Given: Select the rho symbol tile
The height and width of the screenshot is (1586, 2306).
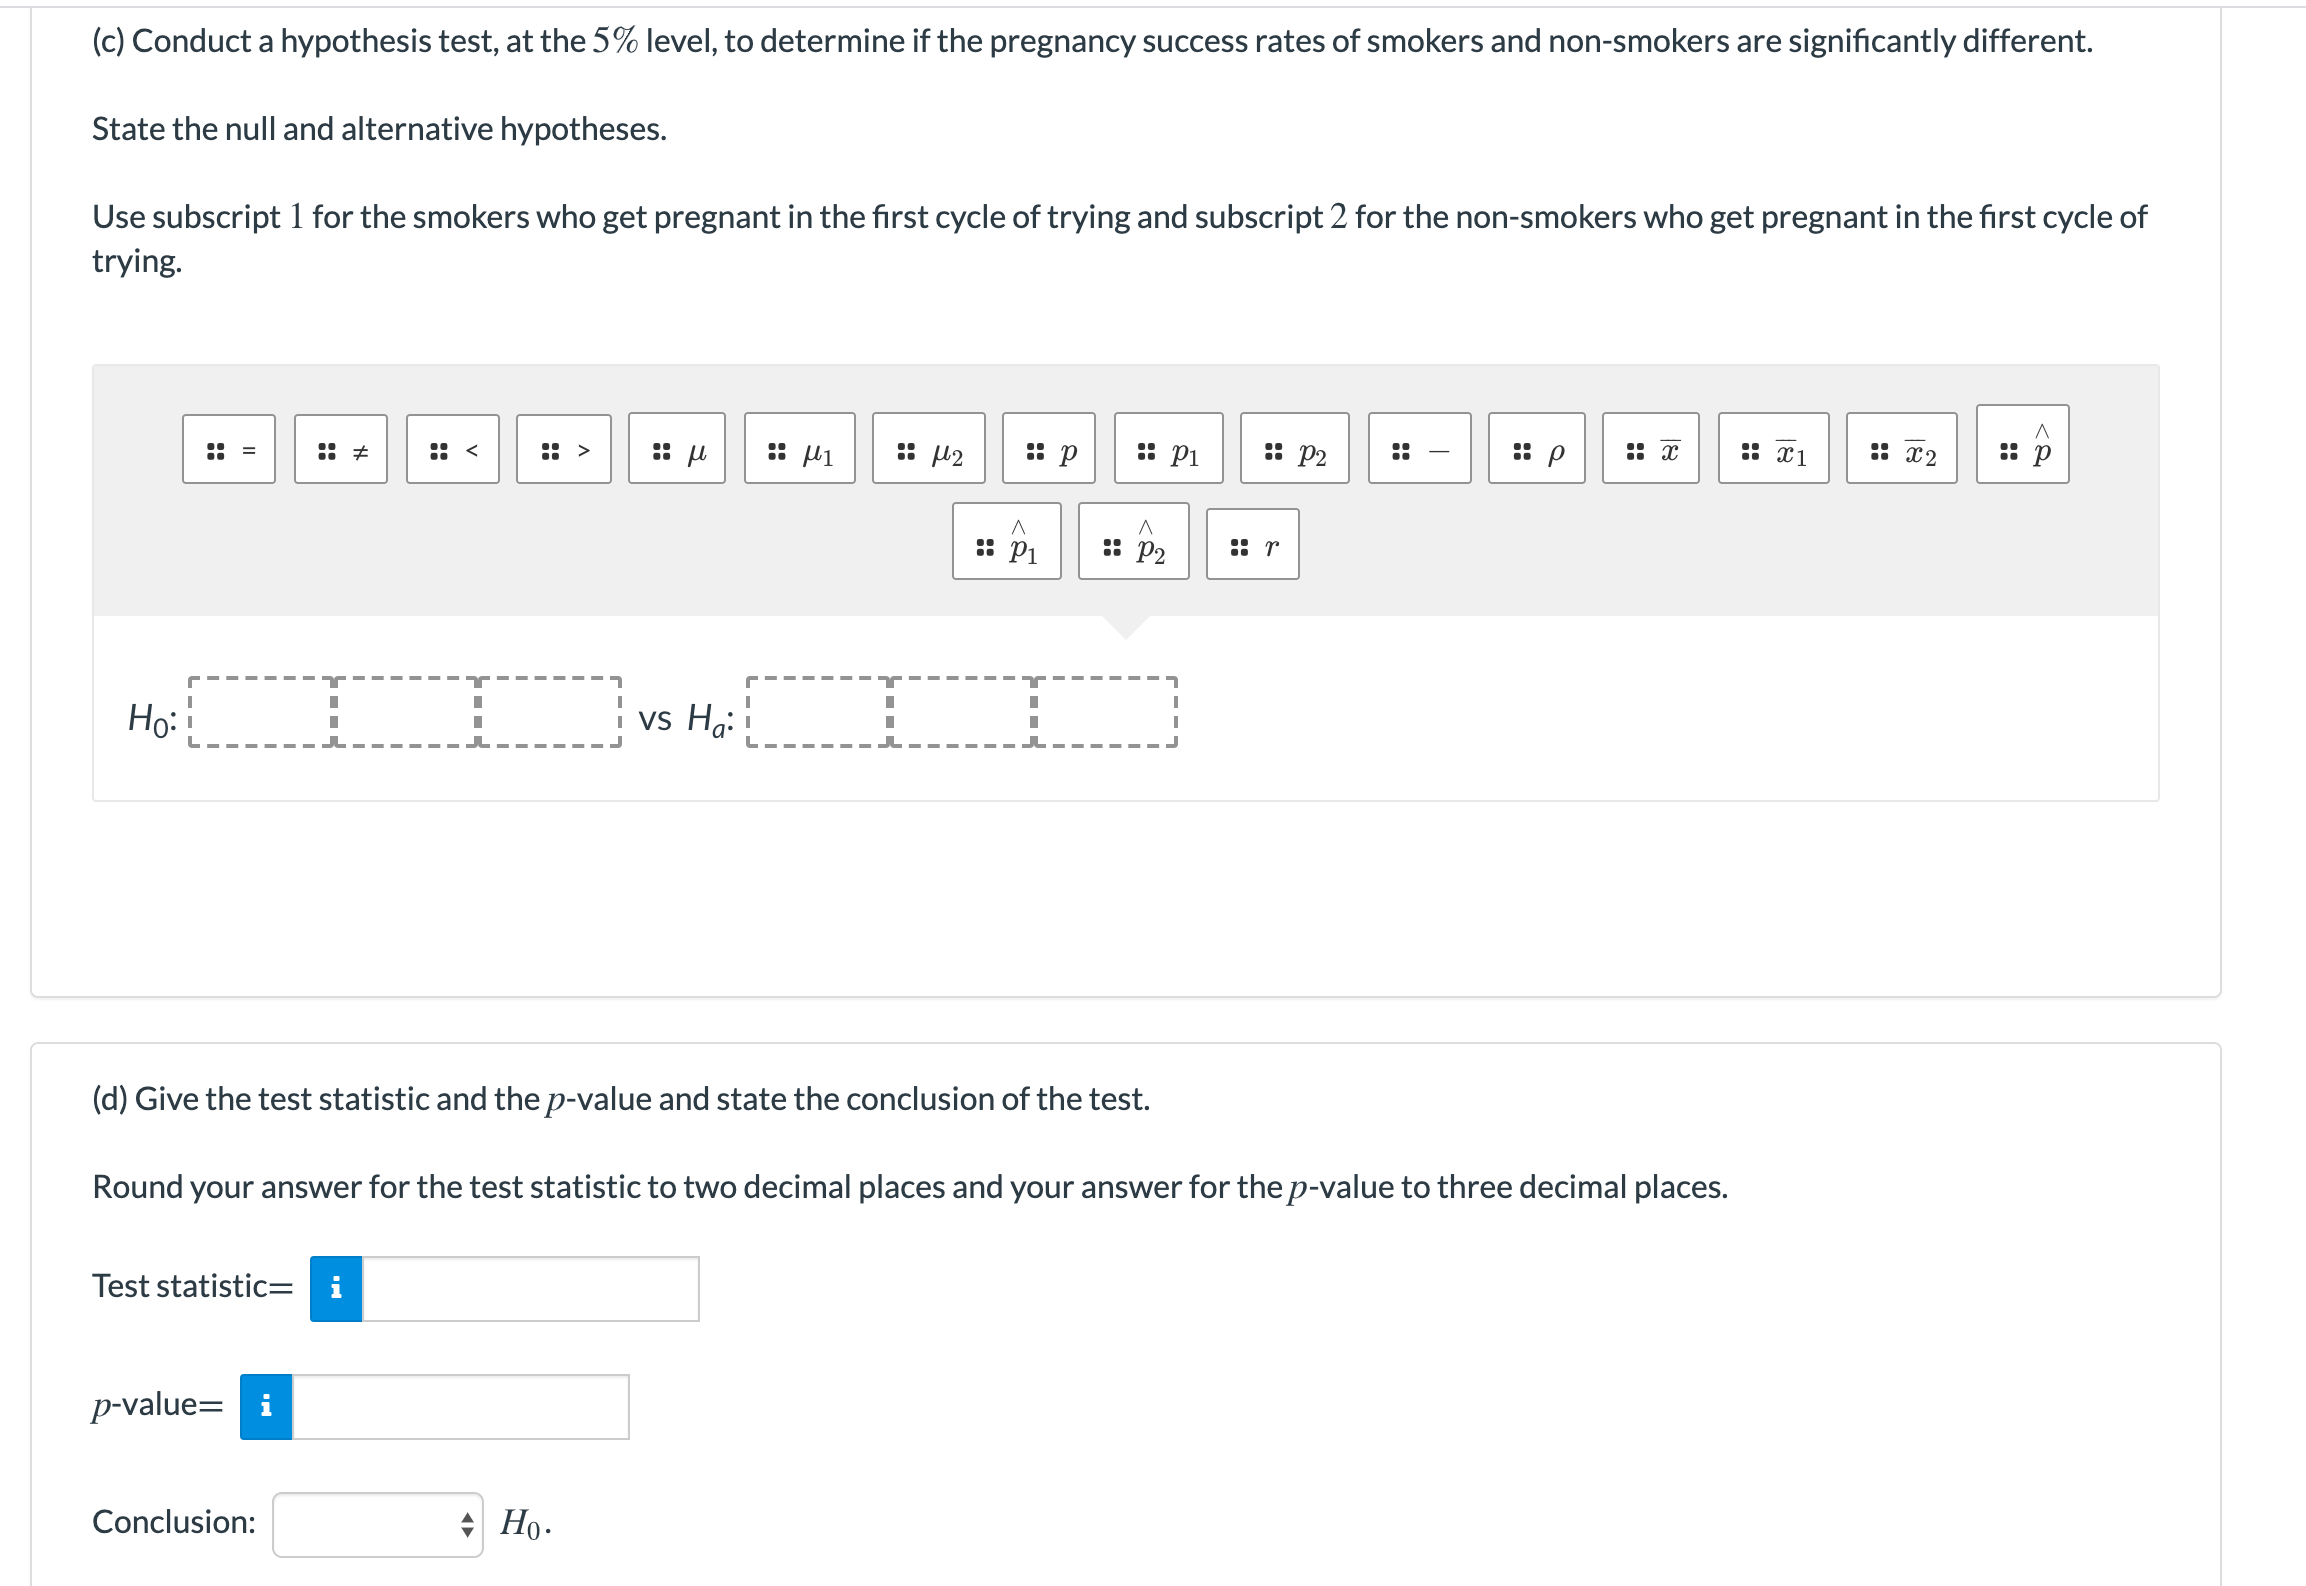Looking at the screenshot, I should tap(1537, 449).
